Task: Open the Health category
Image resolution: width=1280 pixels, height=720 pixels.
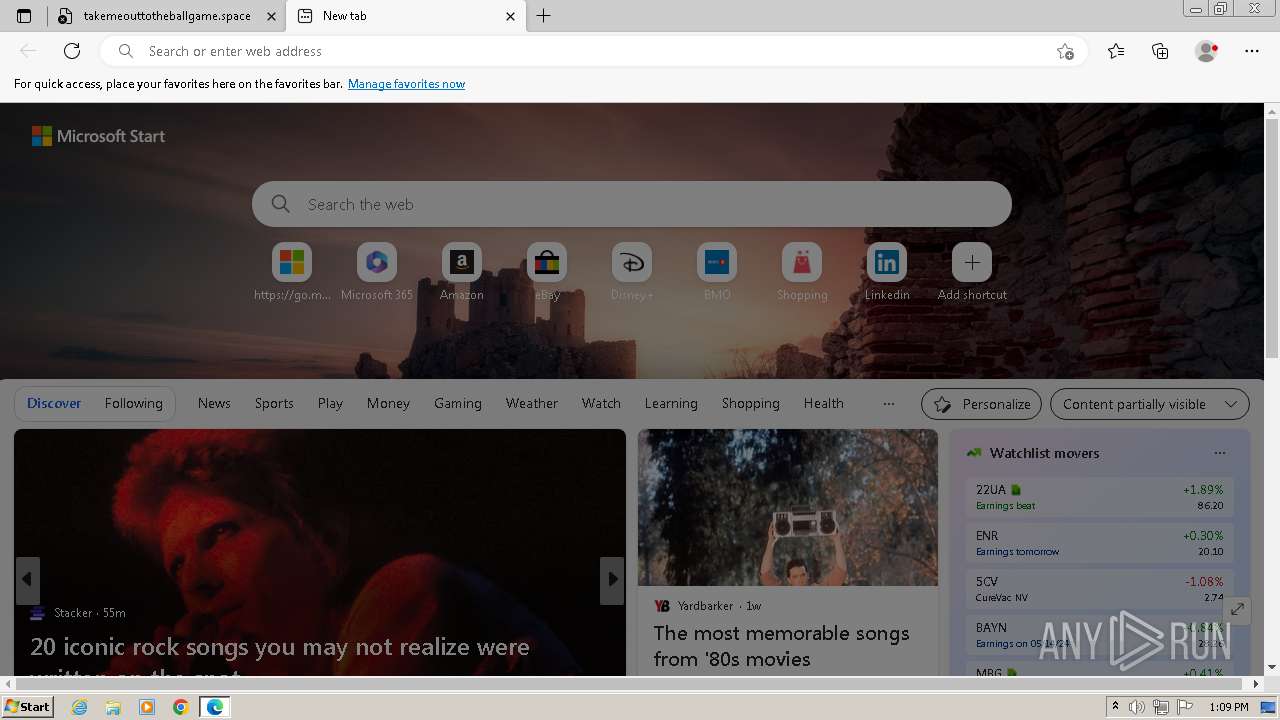Action: [823, 403]
